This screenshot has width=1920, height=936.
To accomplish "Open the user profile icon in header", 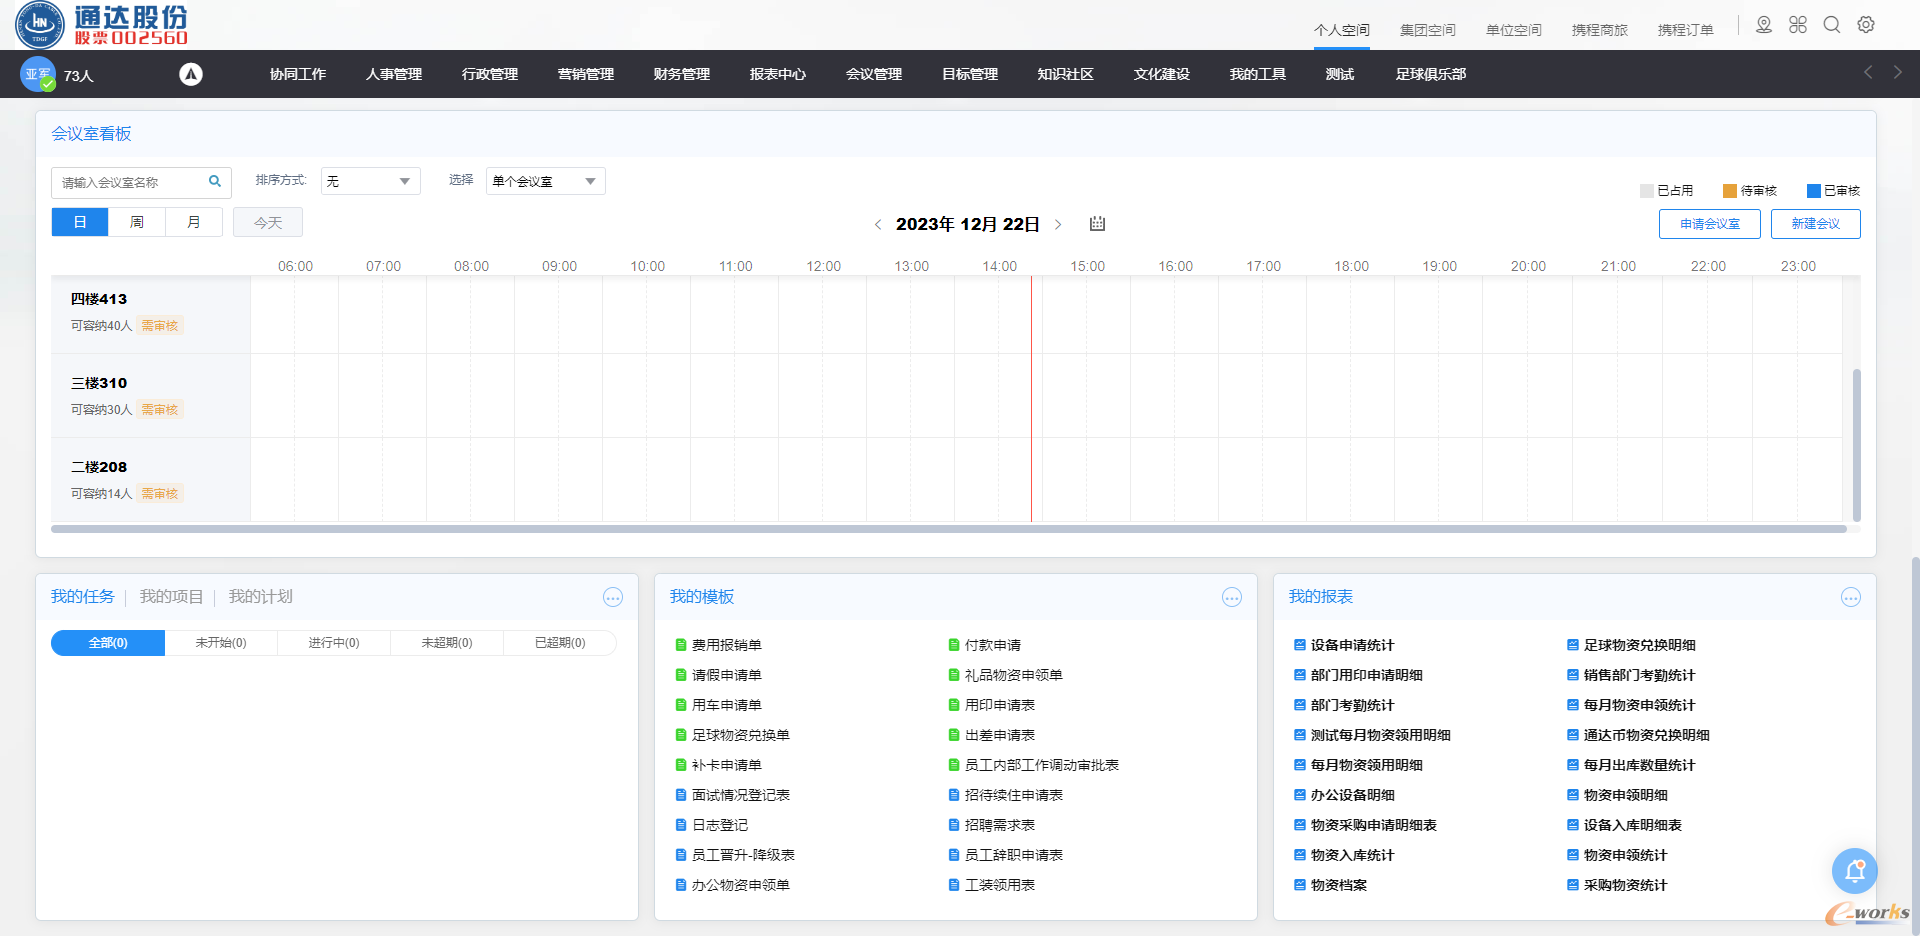I will (1764, 25).
